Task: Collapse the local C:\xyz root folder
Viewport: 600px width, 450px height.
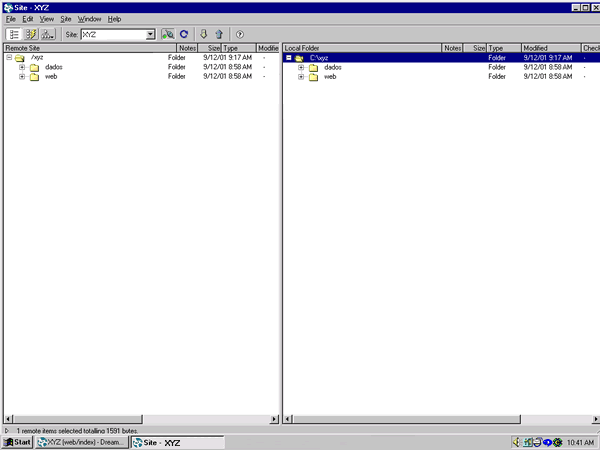Action: pos(288,58)
